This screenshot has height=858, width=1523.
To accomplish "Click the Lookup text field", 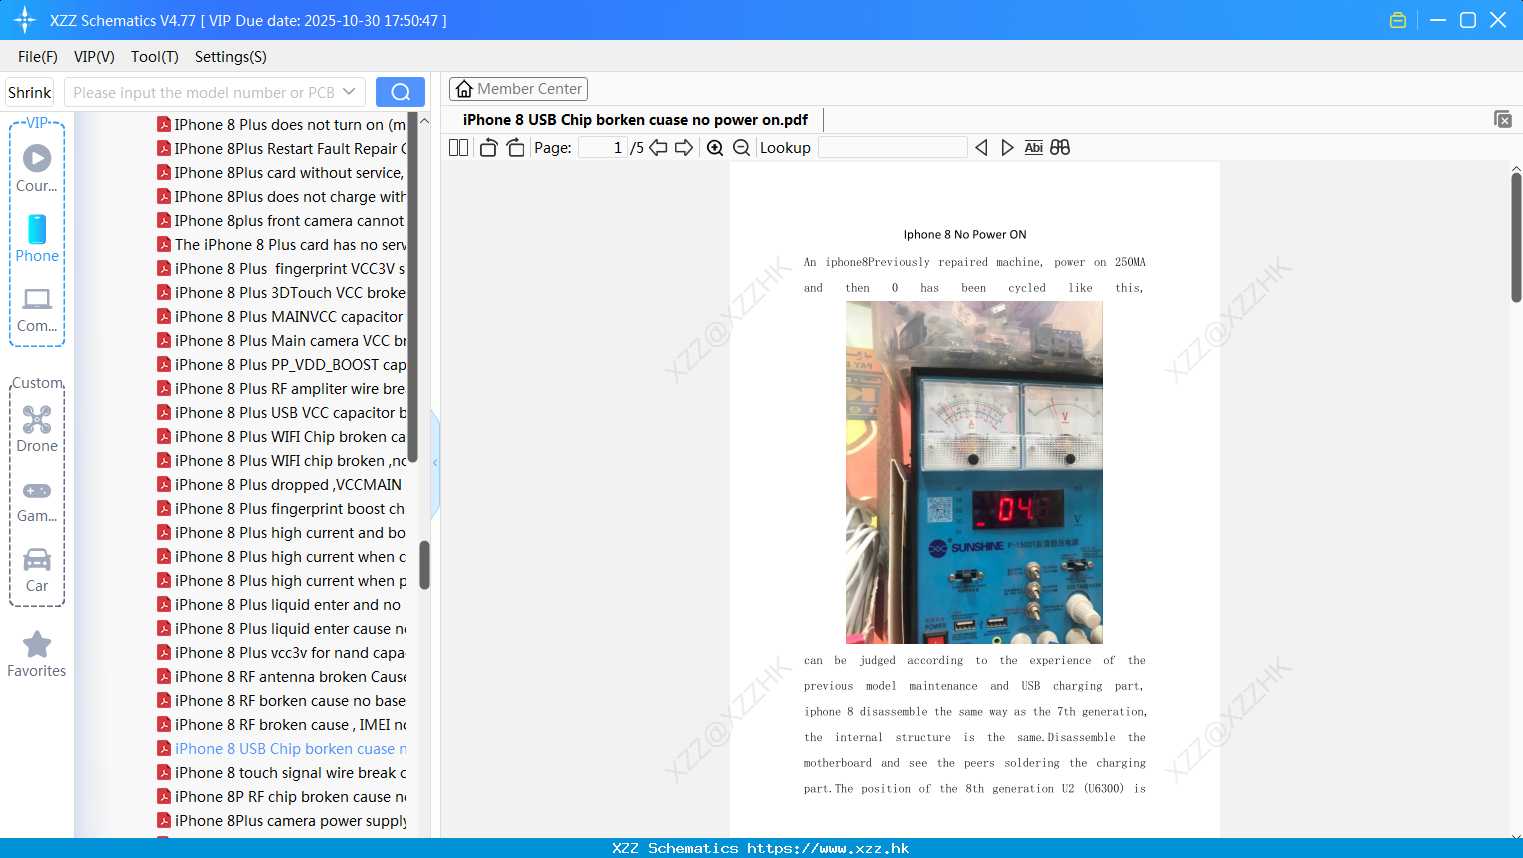I will click(892, 147).
